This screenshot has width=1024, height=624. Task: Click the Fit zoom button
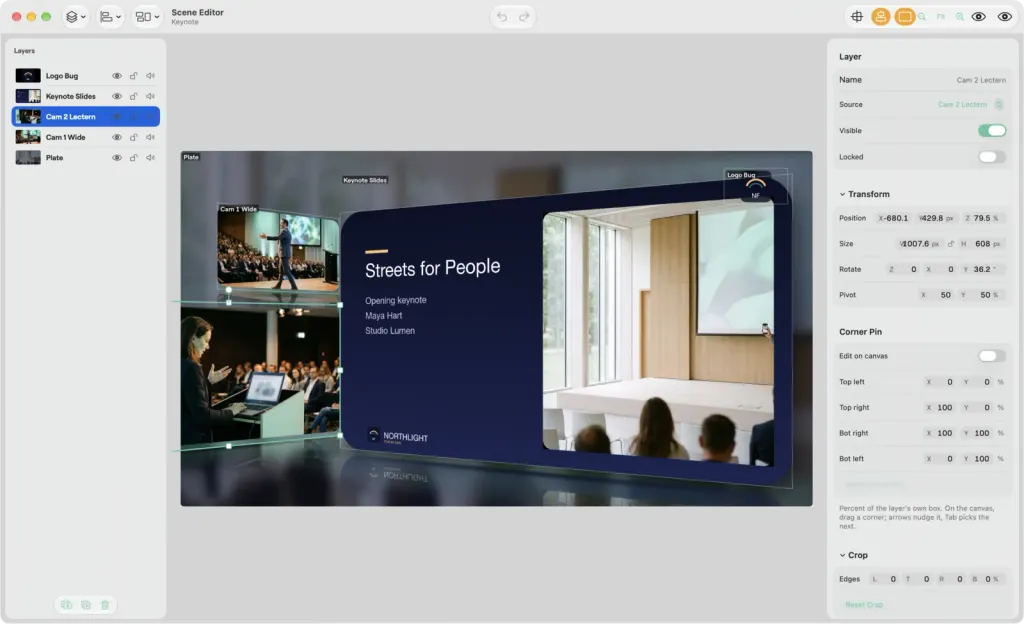pyautogui.click(x=940, y=17)
